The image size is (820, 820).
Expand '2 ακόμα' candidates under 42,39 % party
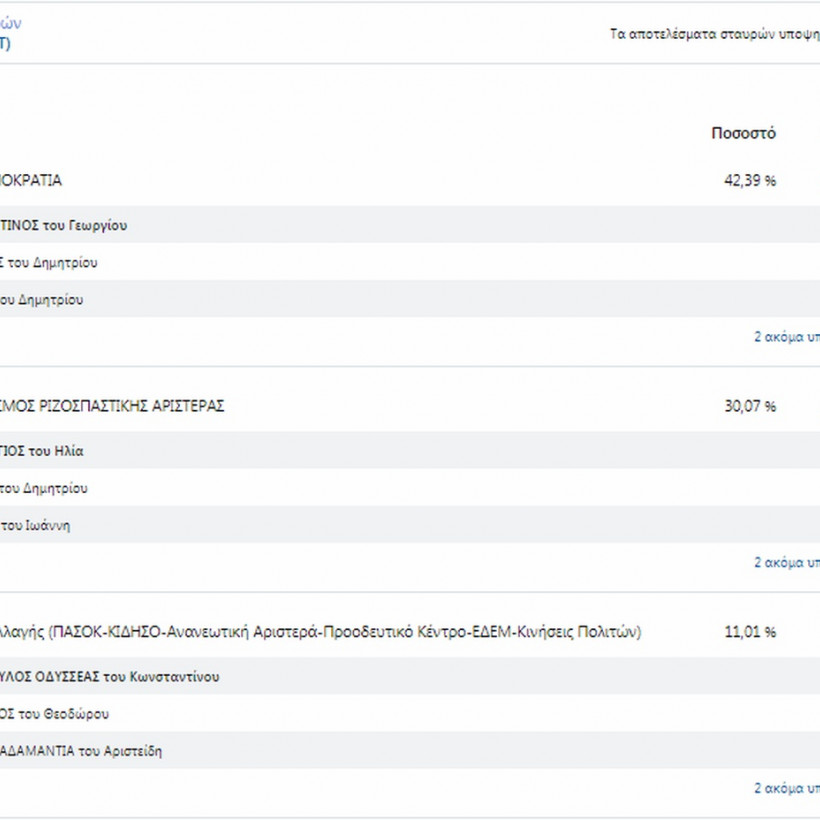click(786, 337)
